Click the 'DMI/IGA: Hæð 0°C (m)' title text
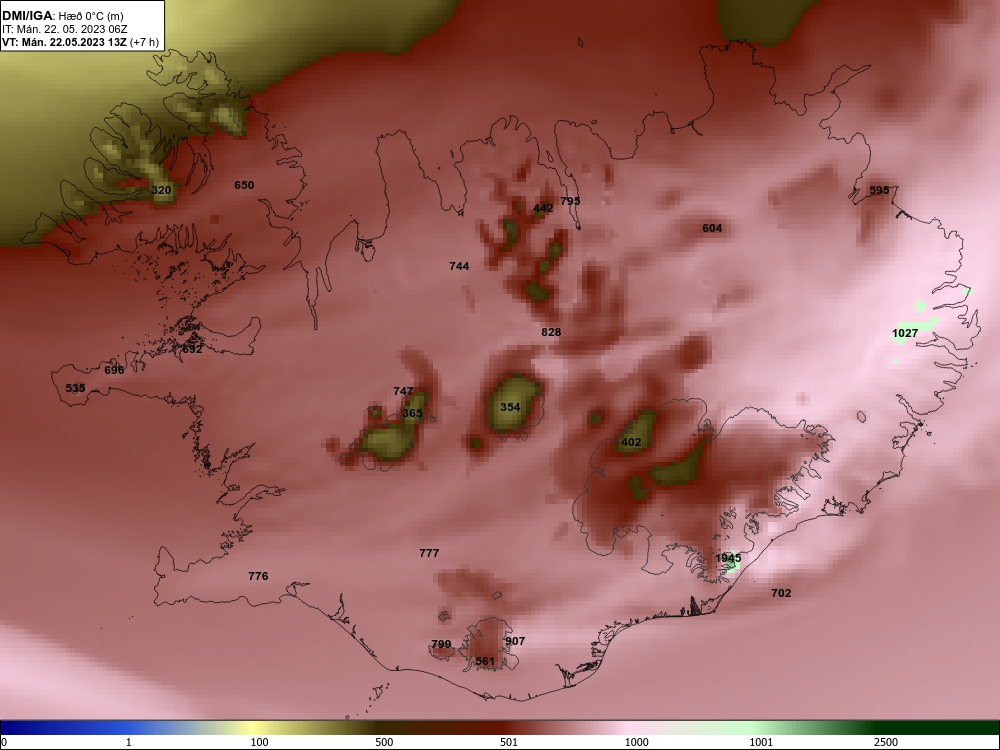The height and width of the screenshot is (750, 1000). click(62, 16)
